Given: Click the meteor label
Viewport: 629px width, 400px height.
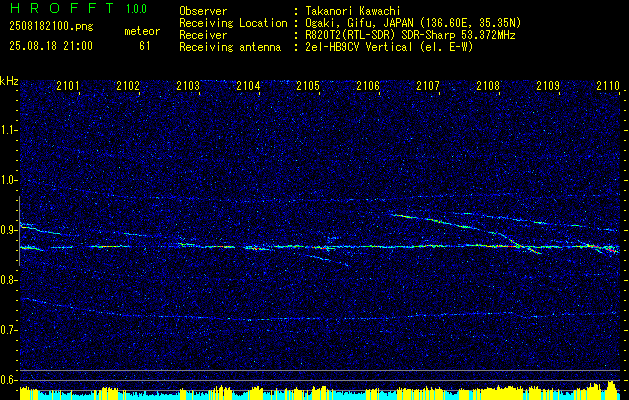Looking at the screenshot, I should 142,31.
